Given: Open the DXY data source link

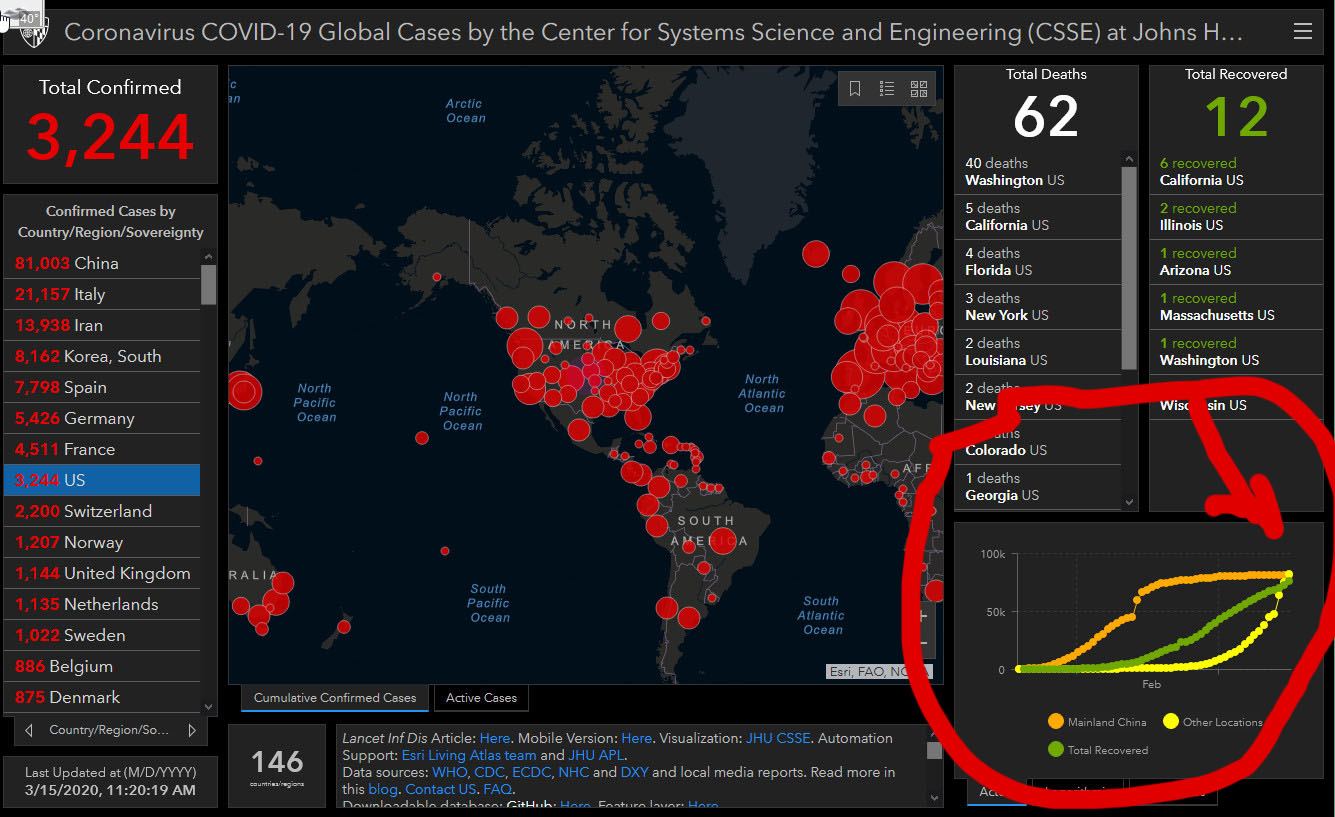Looking at the screenshot, I should [x=634, y=772].
